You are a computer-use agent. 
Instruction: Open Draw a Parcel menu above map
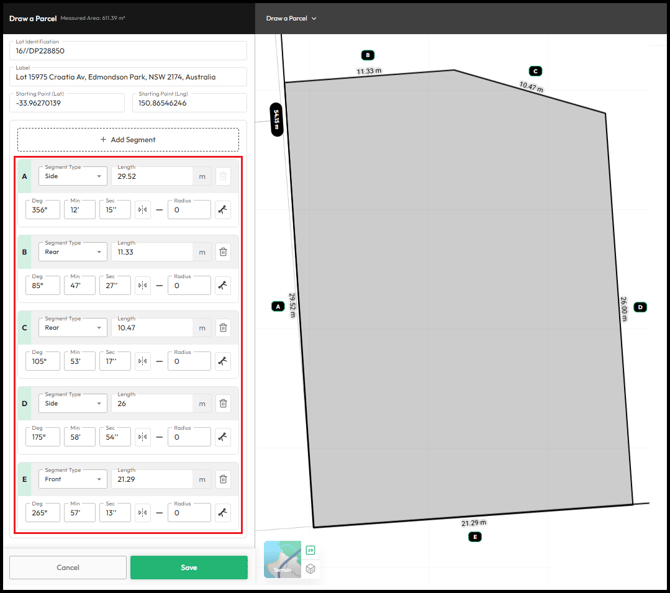(x=291, y=18)
